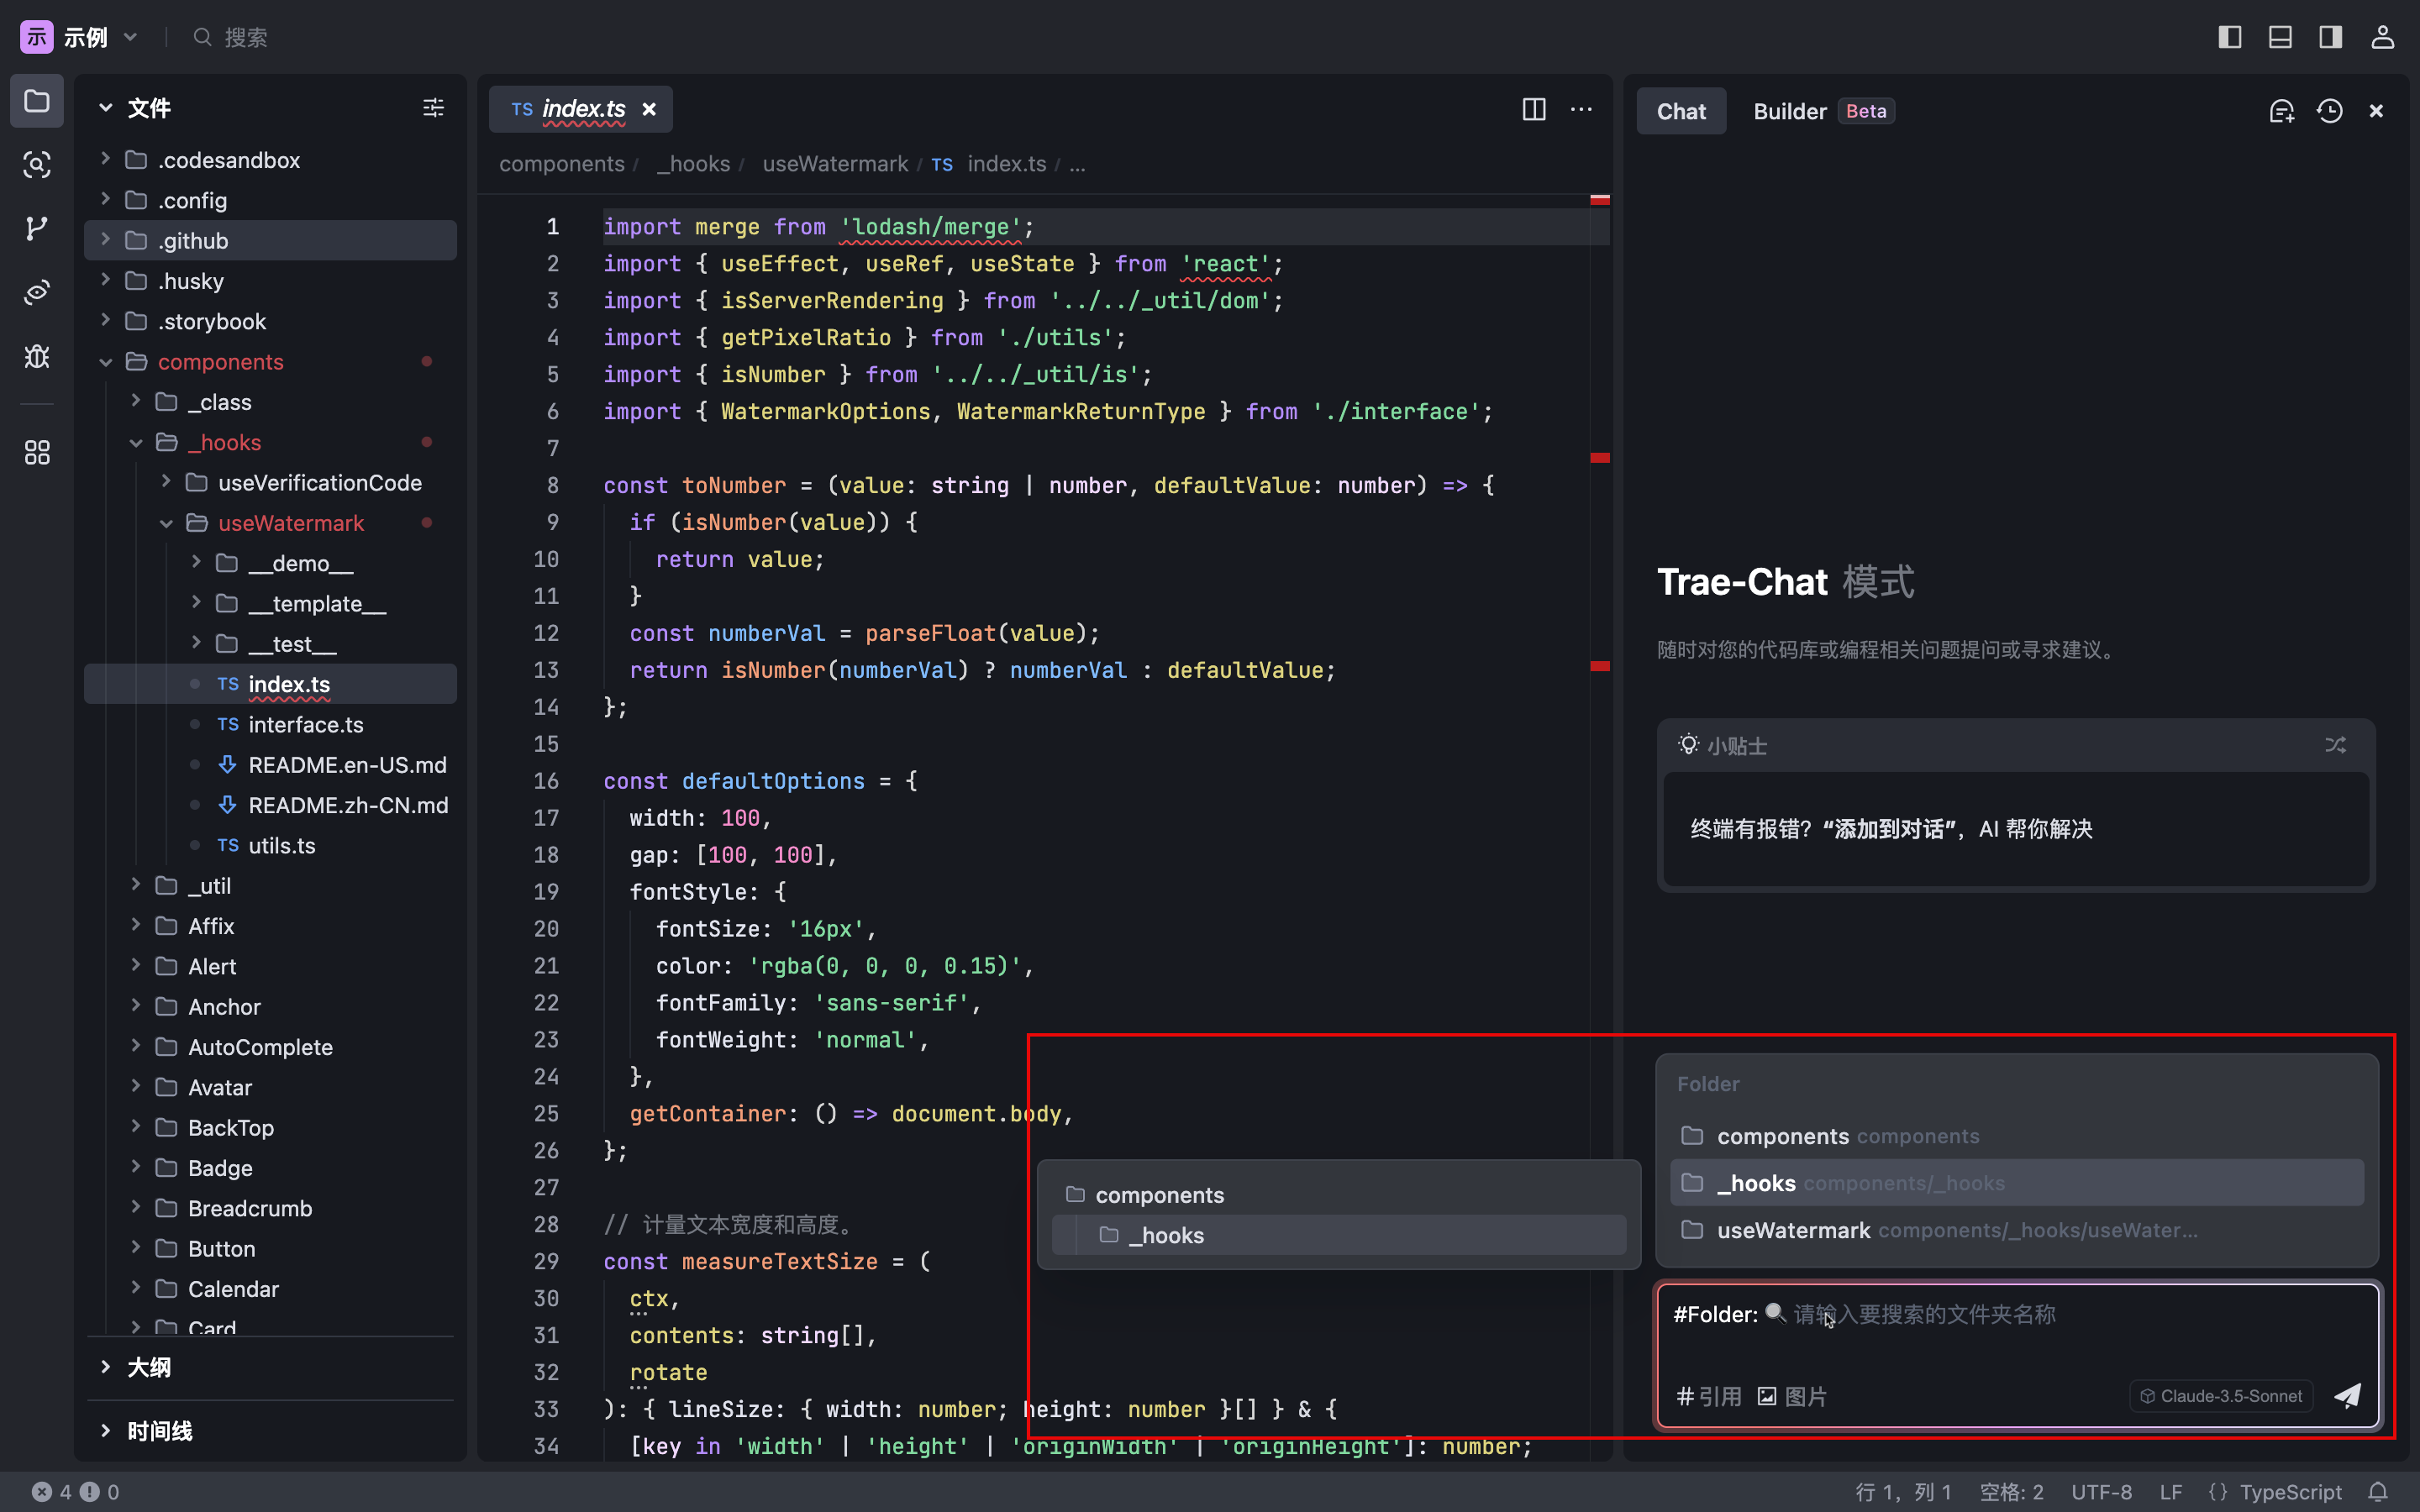This screenshot has height=1512, width=2420.
Task: Click the file explorer filter settings icon
Action: (x=433, y=108)
